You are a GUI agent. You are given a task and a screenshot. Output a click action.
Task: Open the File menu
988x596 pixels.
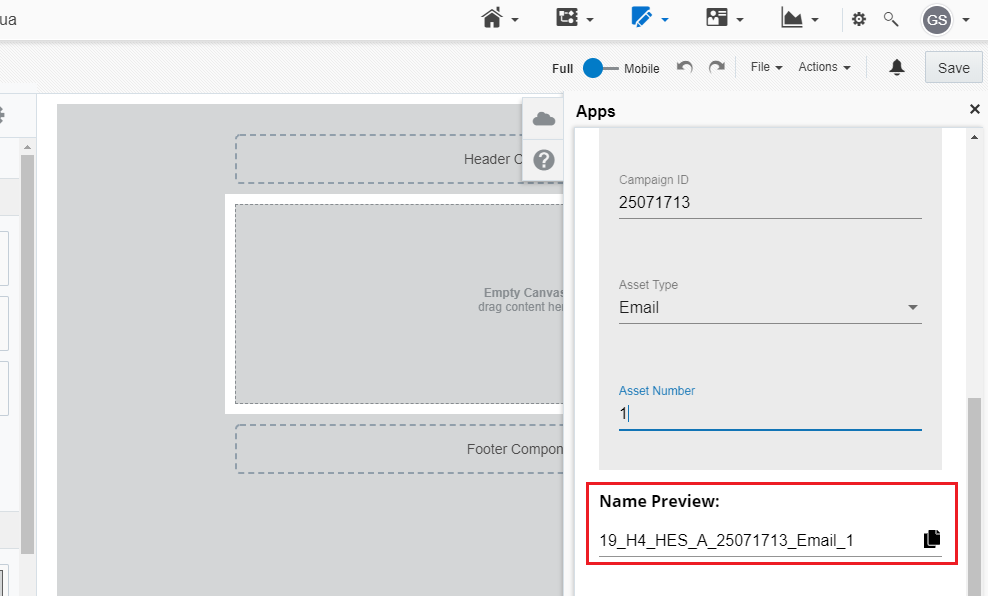(766, 67)
